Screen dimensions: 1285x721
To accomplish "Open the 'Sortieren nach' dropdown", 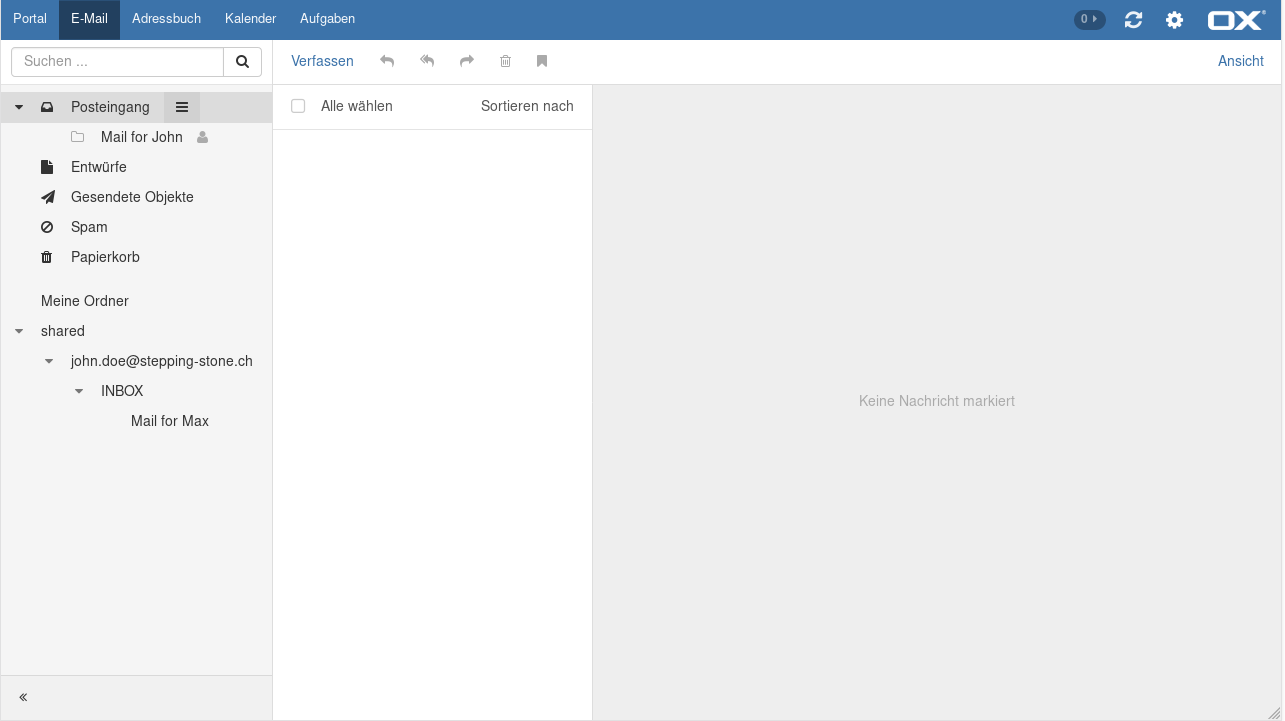I will (527, 106).
